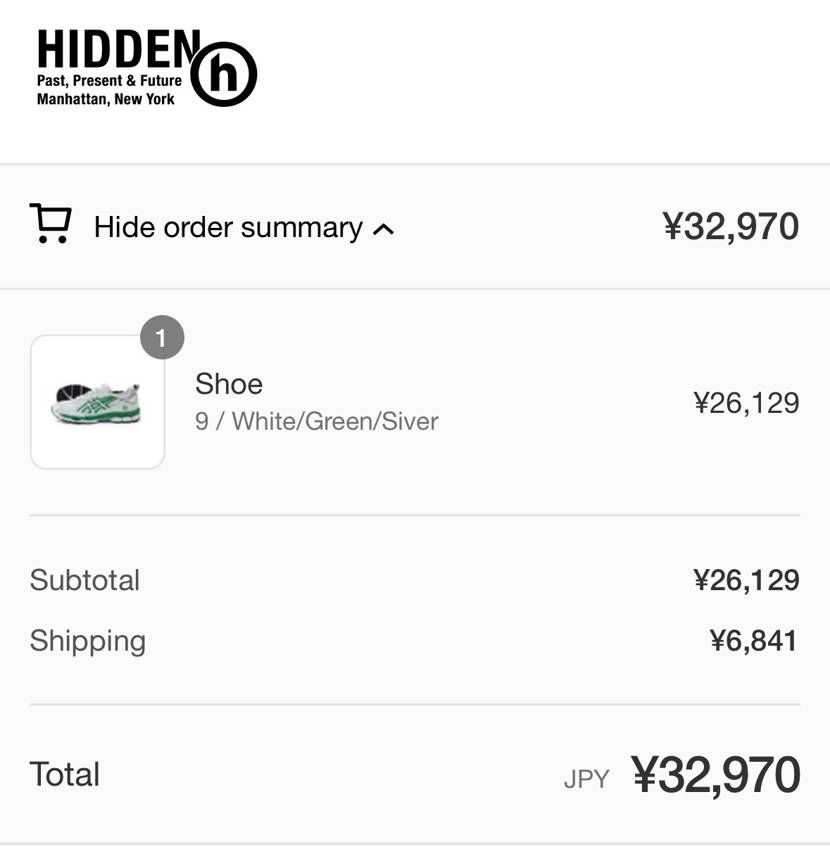Click the Total label
This screenshot has height=849, width=830.
point(64,774)
